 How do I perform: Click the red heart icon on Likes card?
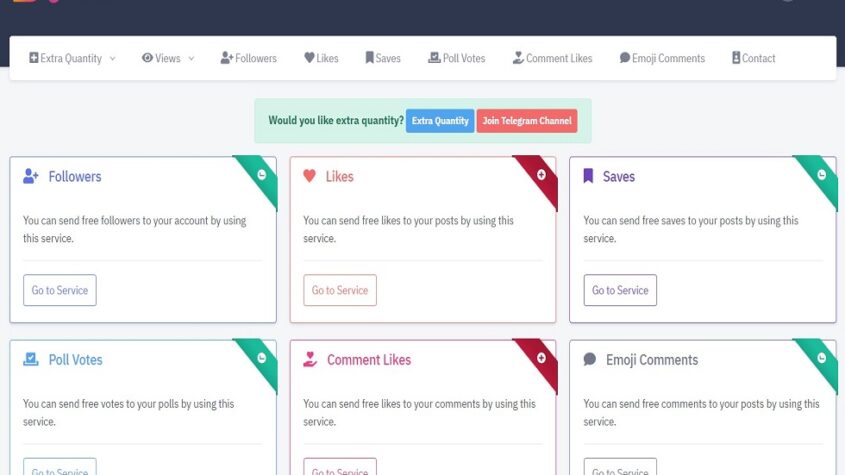point(309,176)
